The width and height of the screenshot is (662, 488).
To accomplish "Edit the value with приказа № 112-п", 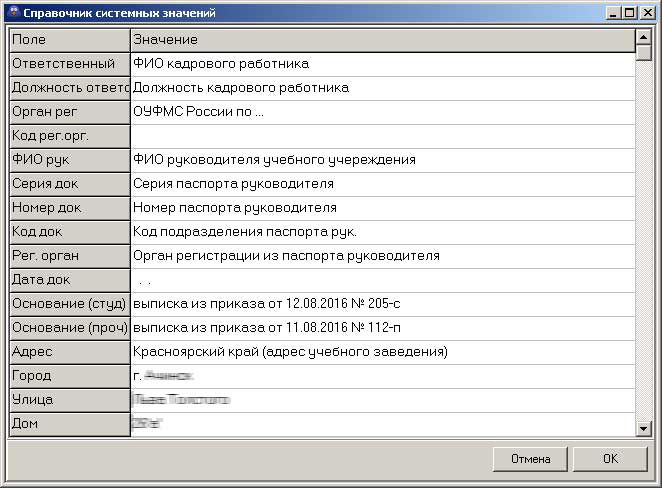I will [x=383, y=329].
